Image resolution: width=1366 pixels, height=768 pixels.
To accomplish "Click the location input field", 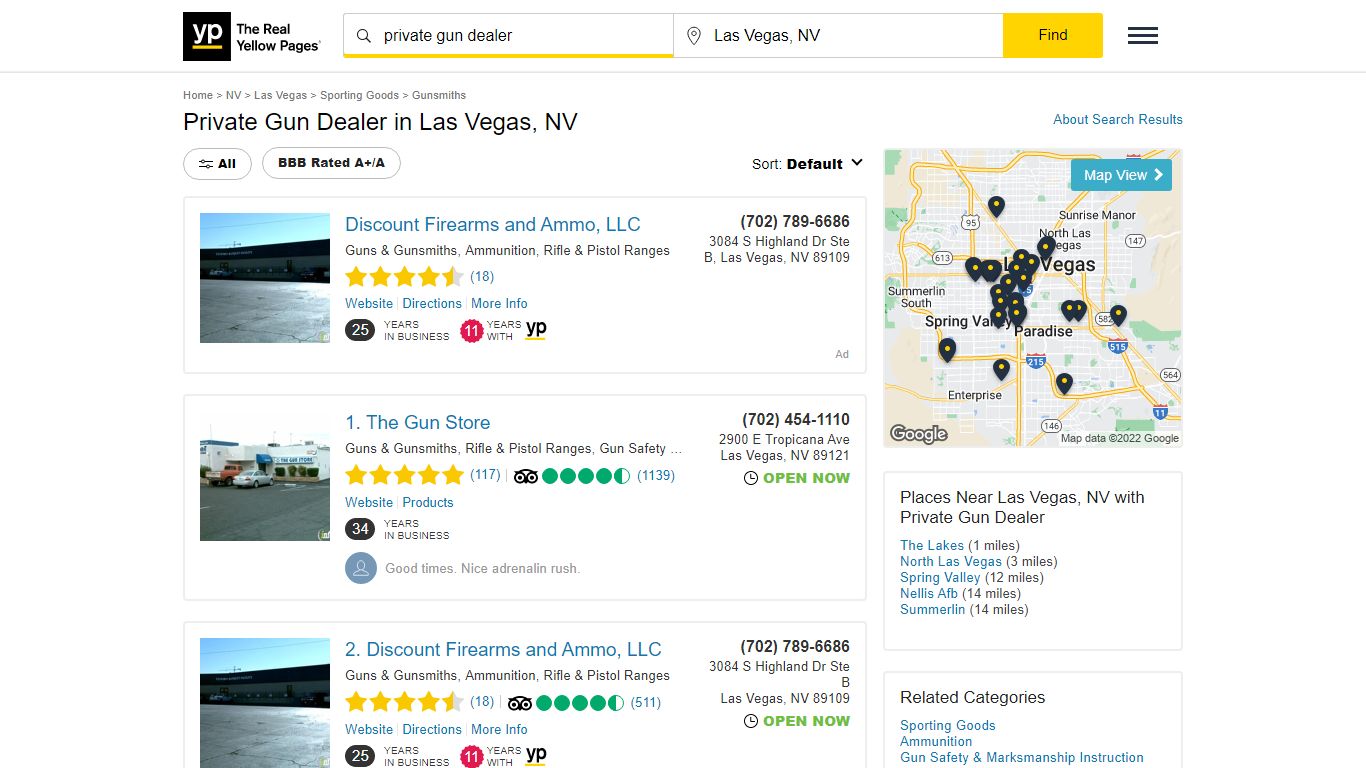I will point(838,35).
